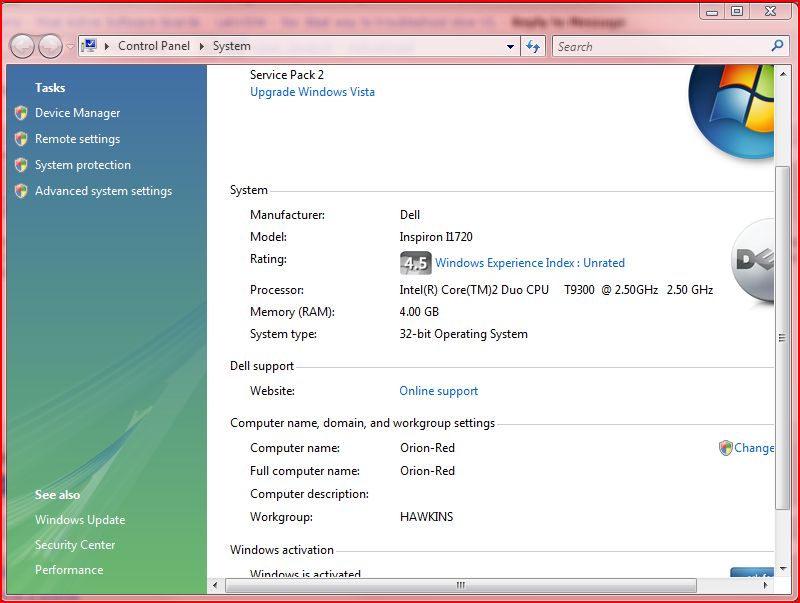The width and height of the screenshot is (800, 603).
Task: Click the 4.5 rating badge icon
Action: click(415, 263)
